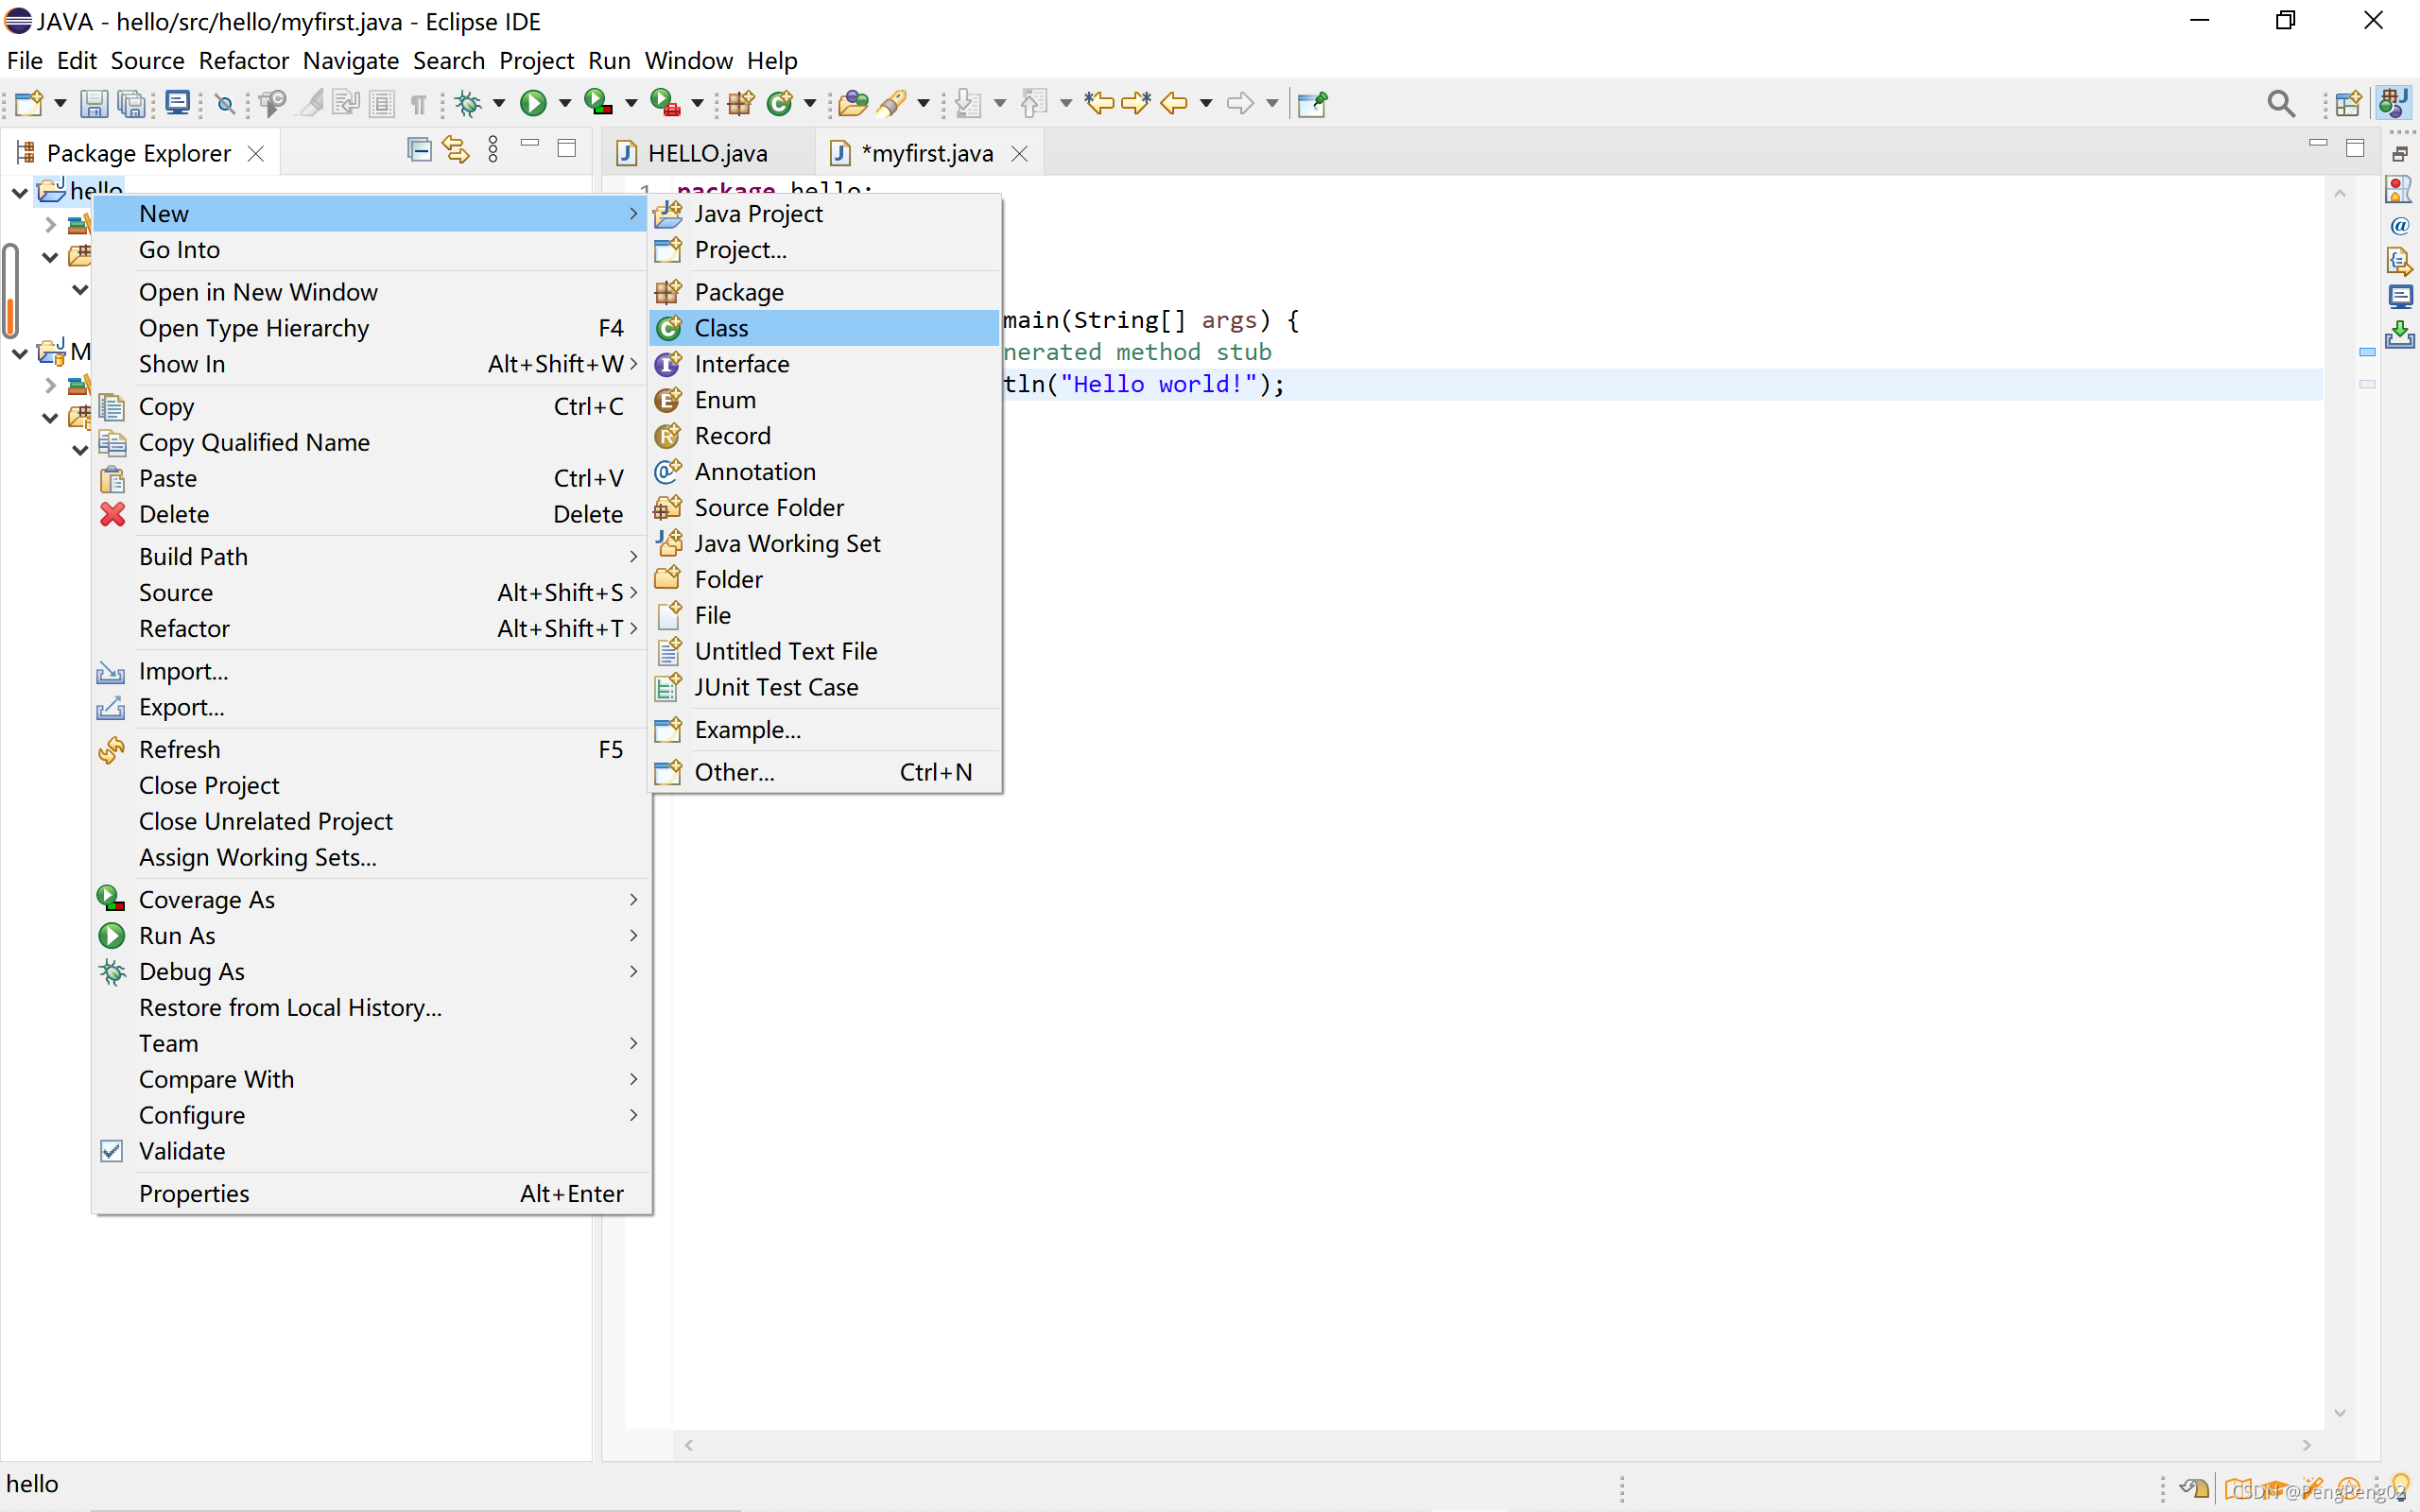The height and width of the screenshot is (1512, 2420).
Task: Click Link with Editor arrows icon
Action: (456, 151)
